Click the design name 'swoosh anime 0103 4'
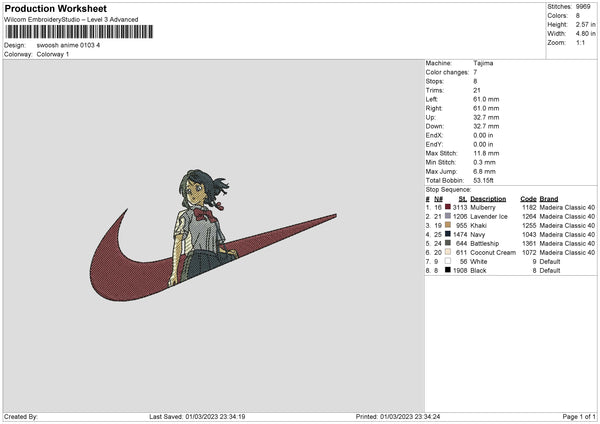The width and height of the screenshot is (600, 424). click(68, 45)
